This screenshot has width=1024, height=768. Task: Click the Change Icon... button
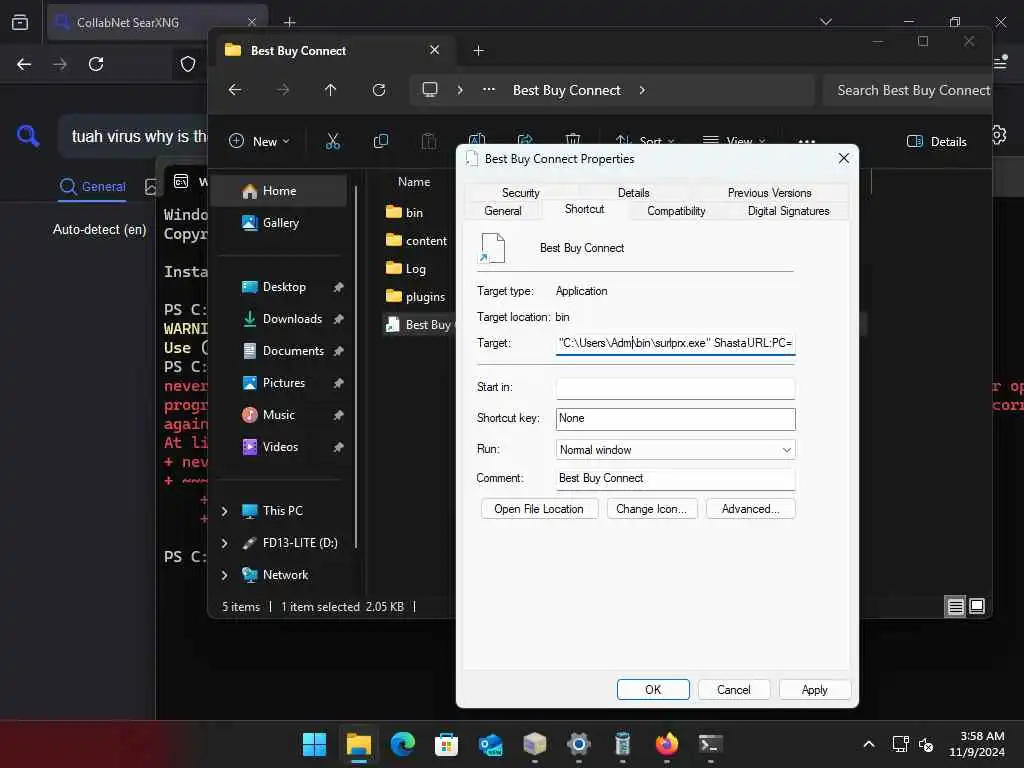click(651, 509)
